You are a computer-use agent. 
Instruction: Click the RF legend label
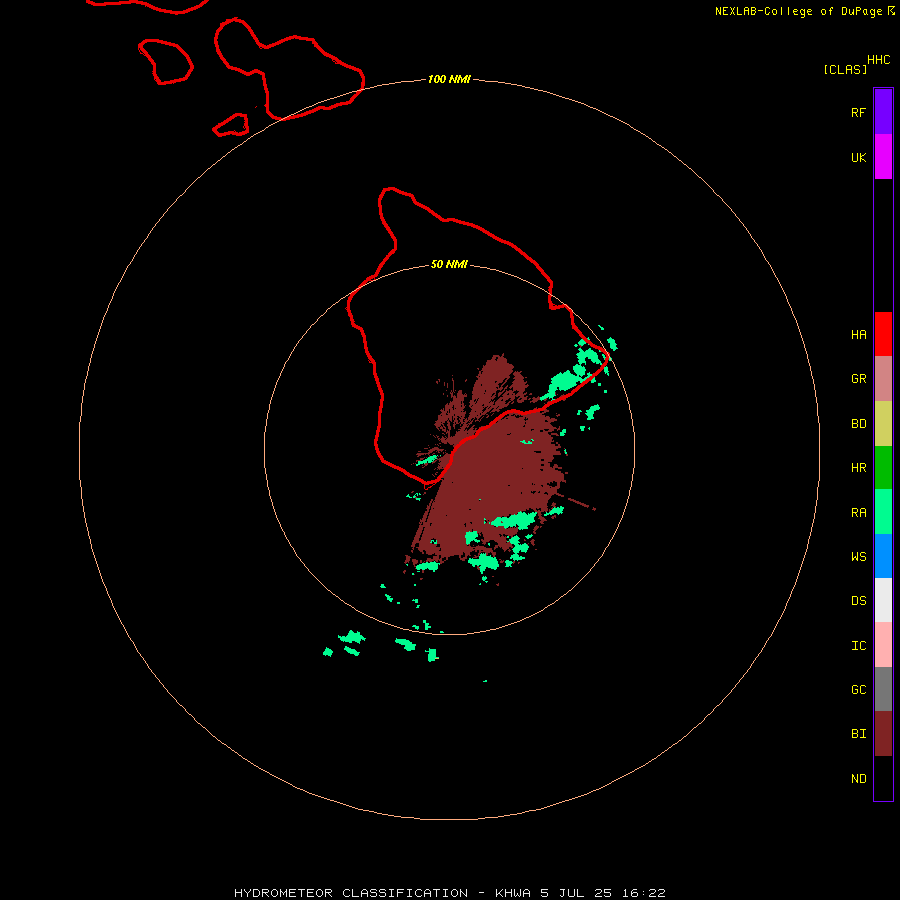coord(858,112)
